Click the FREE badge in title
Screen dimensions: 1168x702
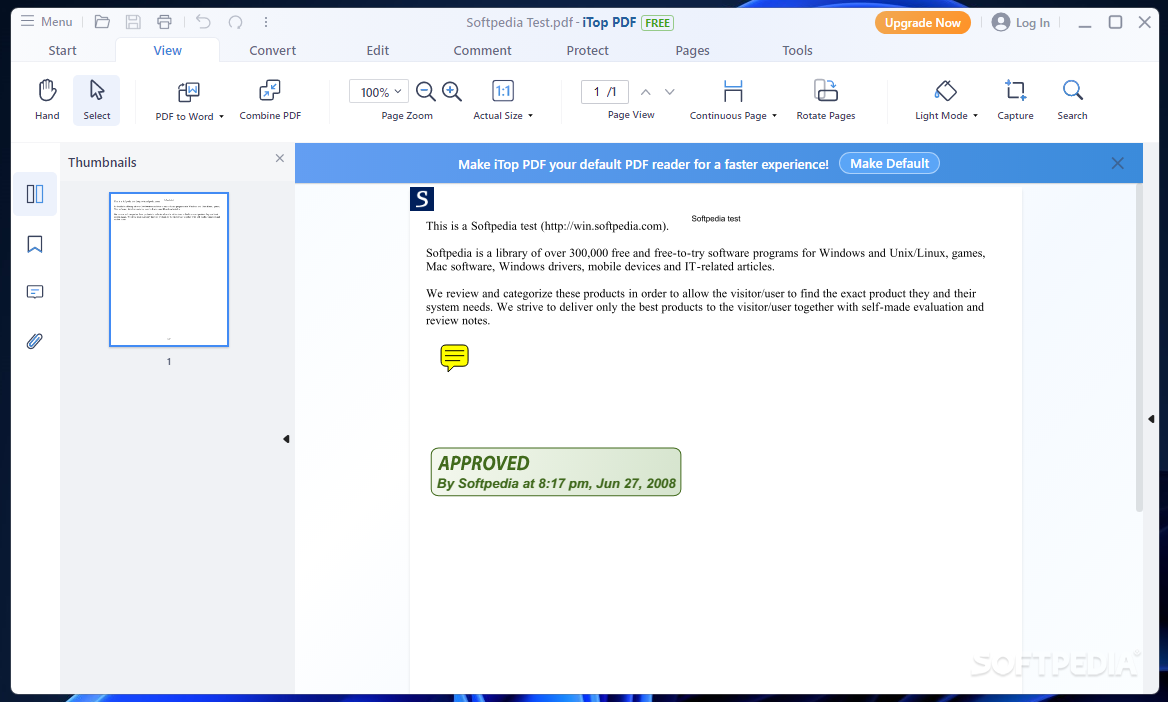coord(657,23)
